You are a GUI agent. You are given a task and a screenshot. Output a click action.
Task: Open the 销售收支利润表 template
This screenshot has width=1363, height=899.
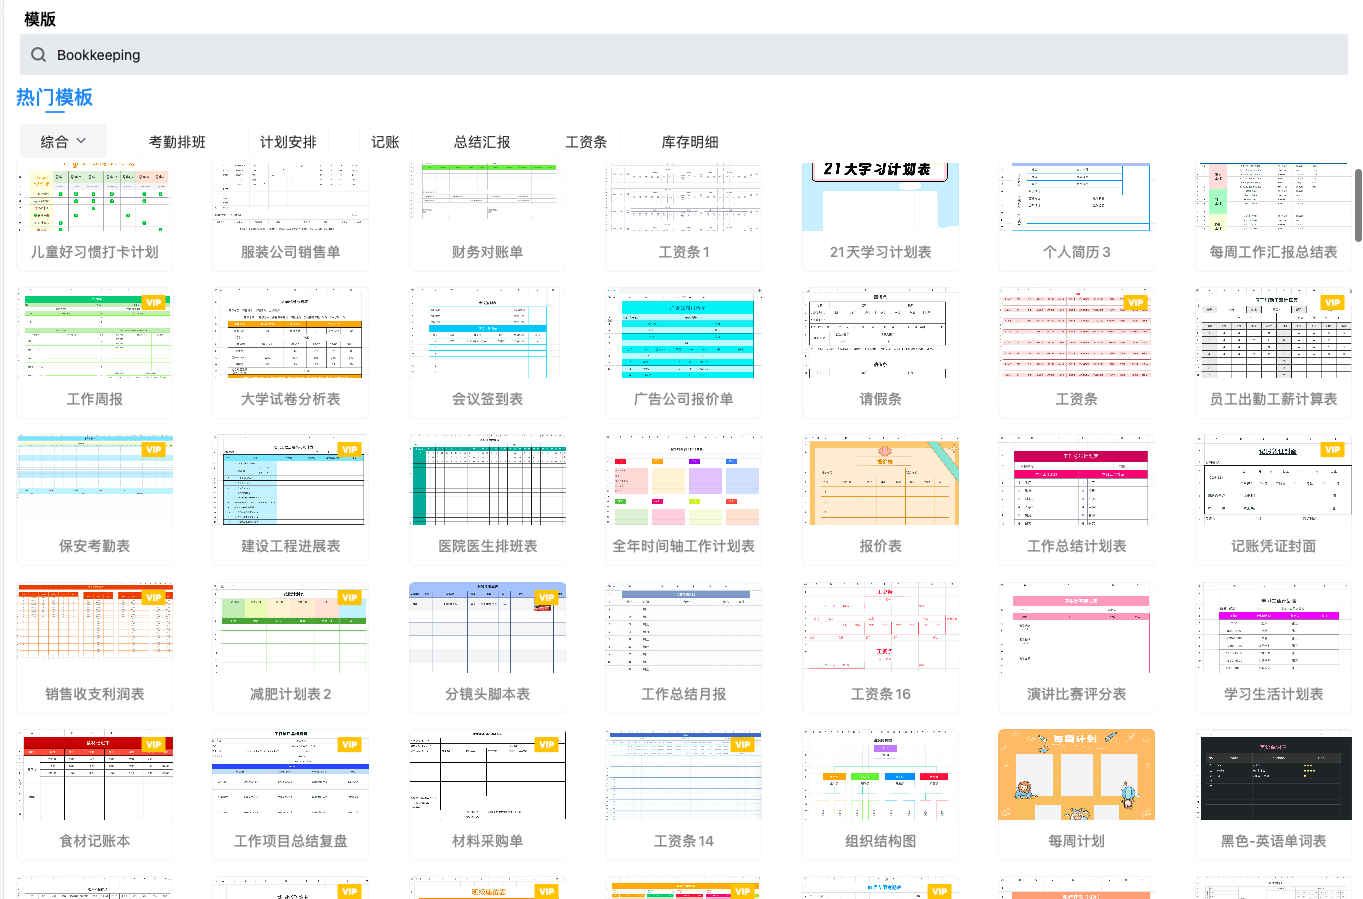[94, 647]
